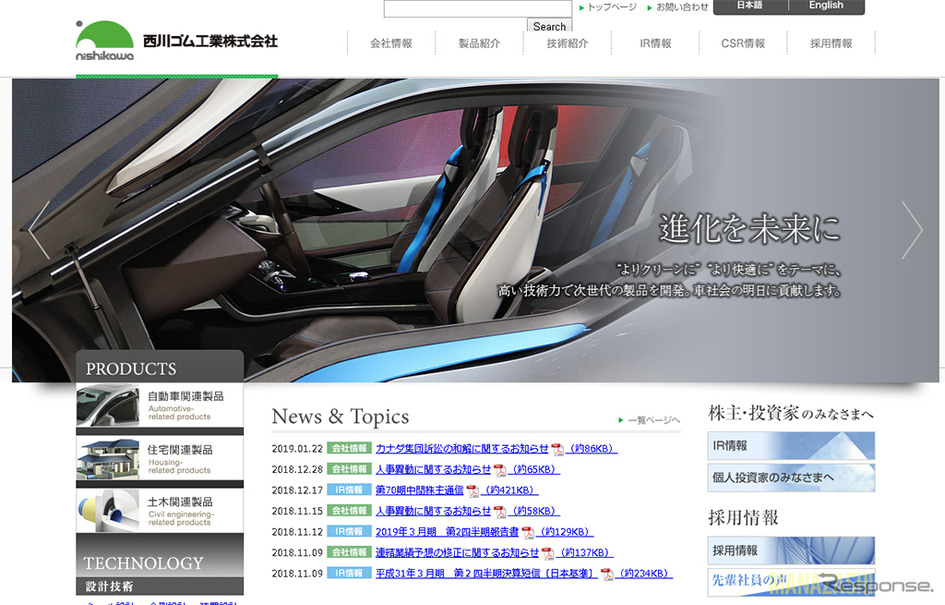945x605 pixels.
Task: Click the (約421KB) file size link
Action: [511, 491]
